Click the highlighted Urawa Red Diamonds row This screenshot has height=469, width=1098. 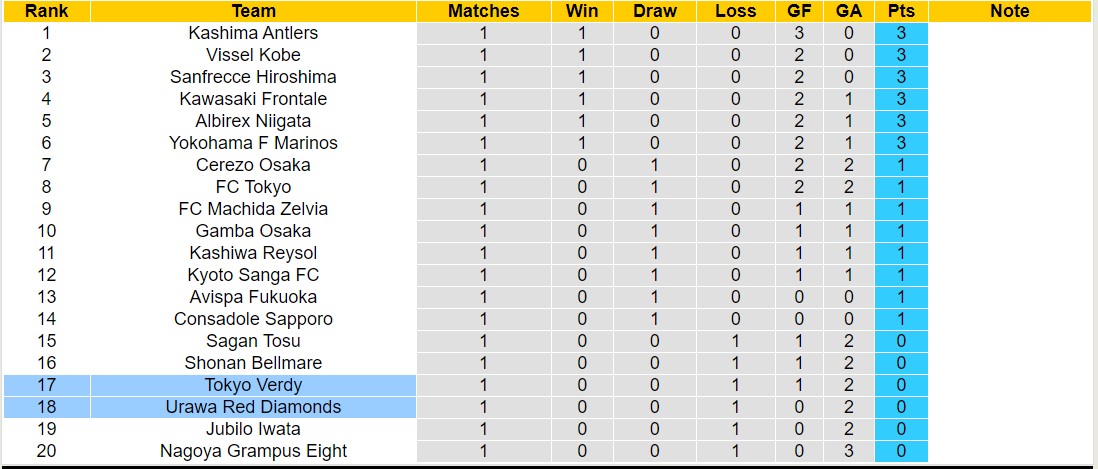click(253, 407)
